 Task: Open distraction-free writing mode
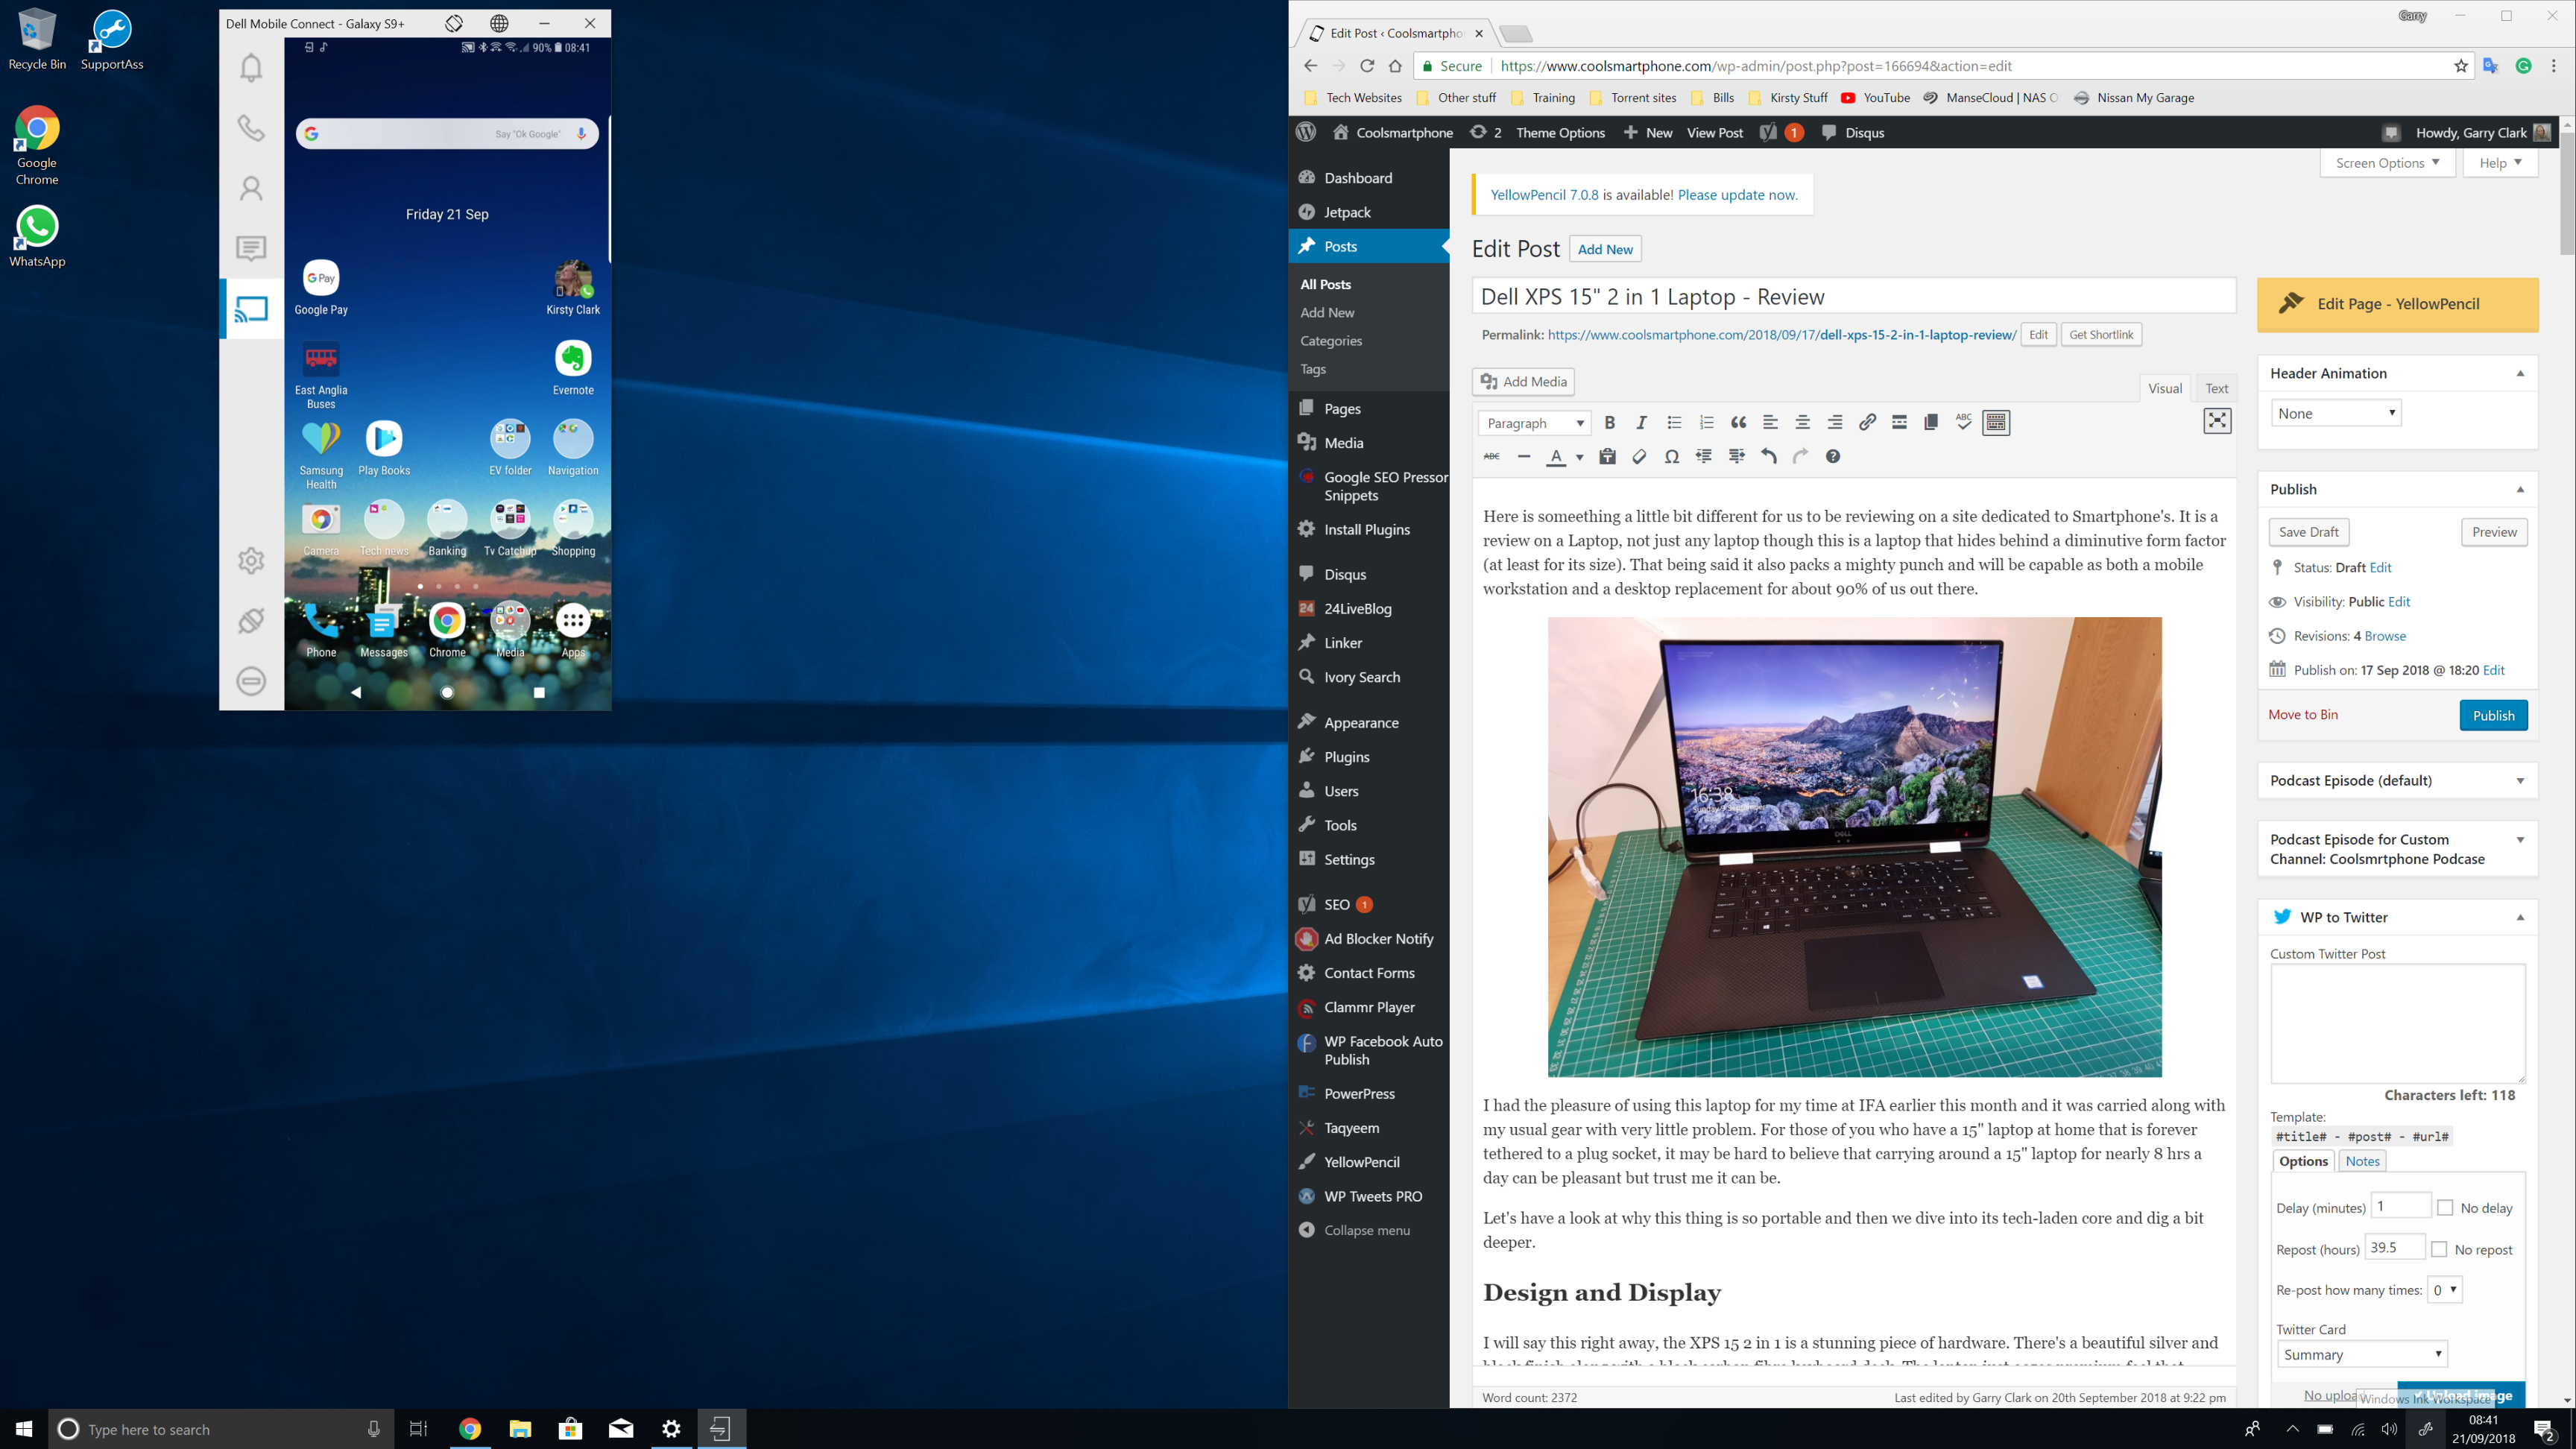(2217, 421)
